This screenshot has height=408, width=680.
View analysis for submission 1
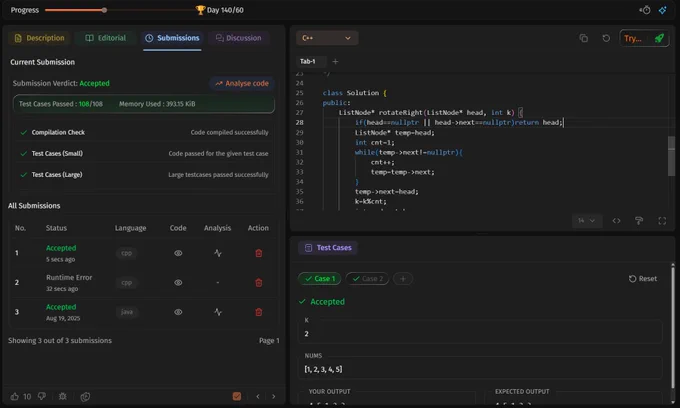(218, 253)
